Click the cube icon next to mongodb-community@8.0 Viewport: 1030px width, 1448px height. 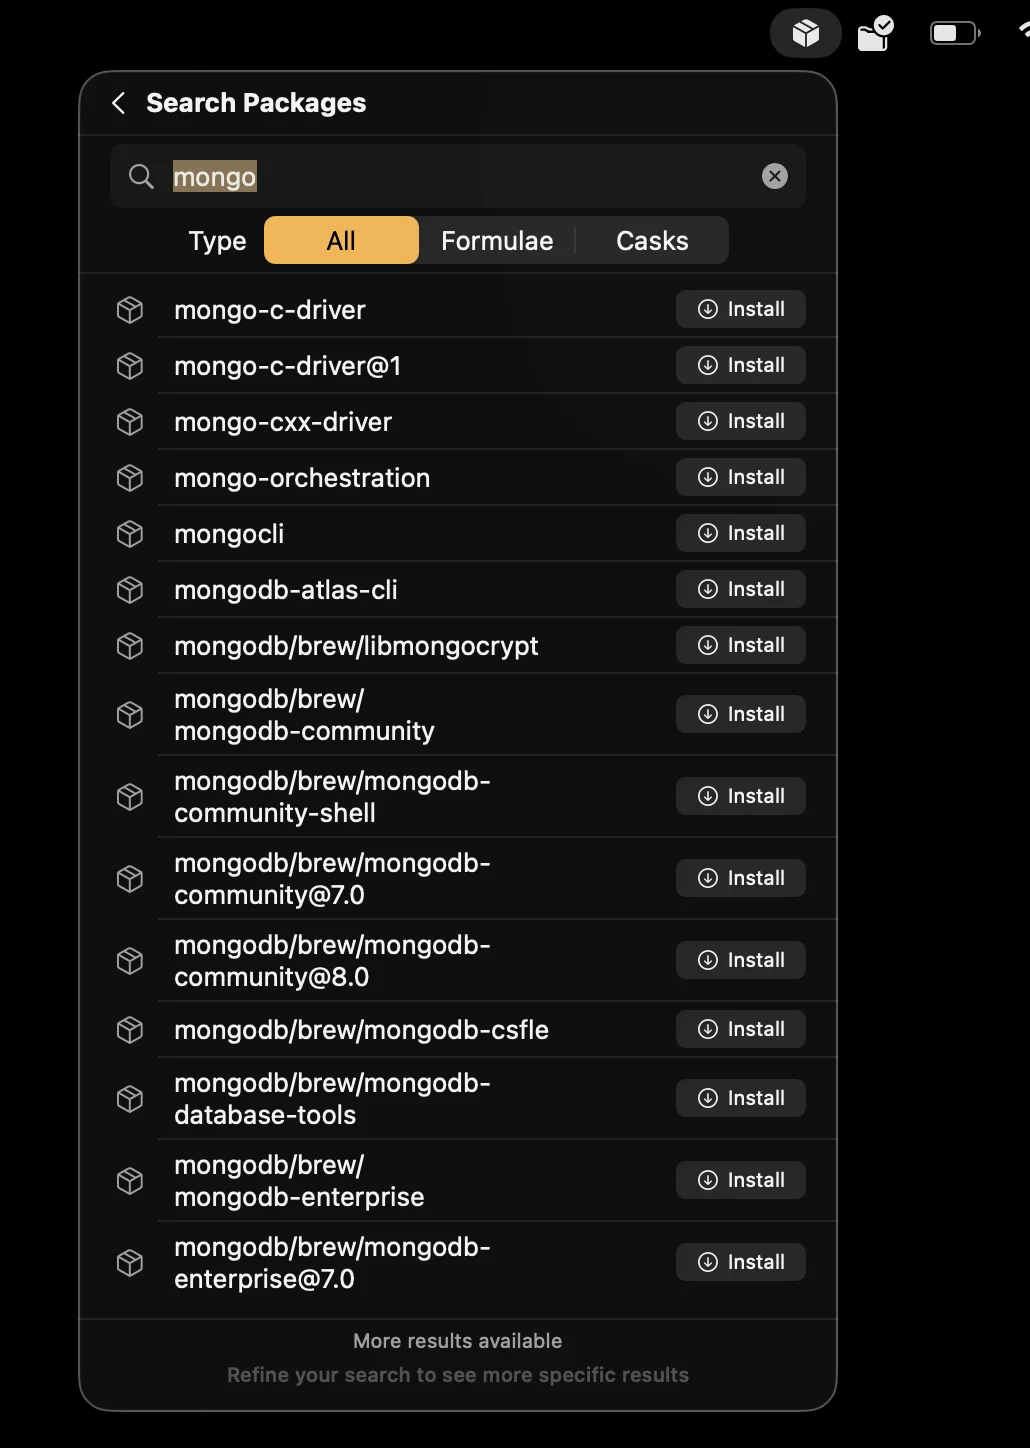point(130,960)
